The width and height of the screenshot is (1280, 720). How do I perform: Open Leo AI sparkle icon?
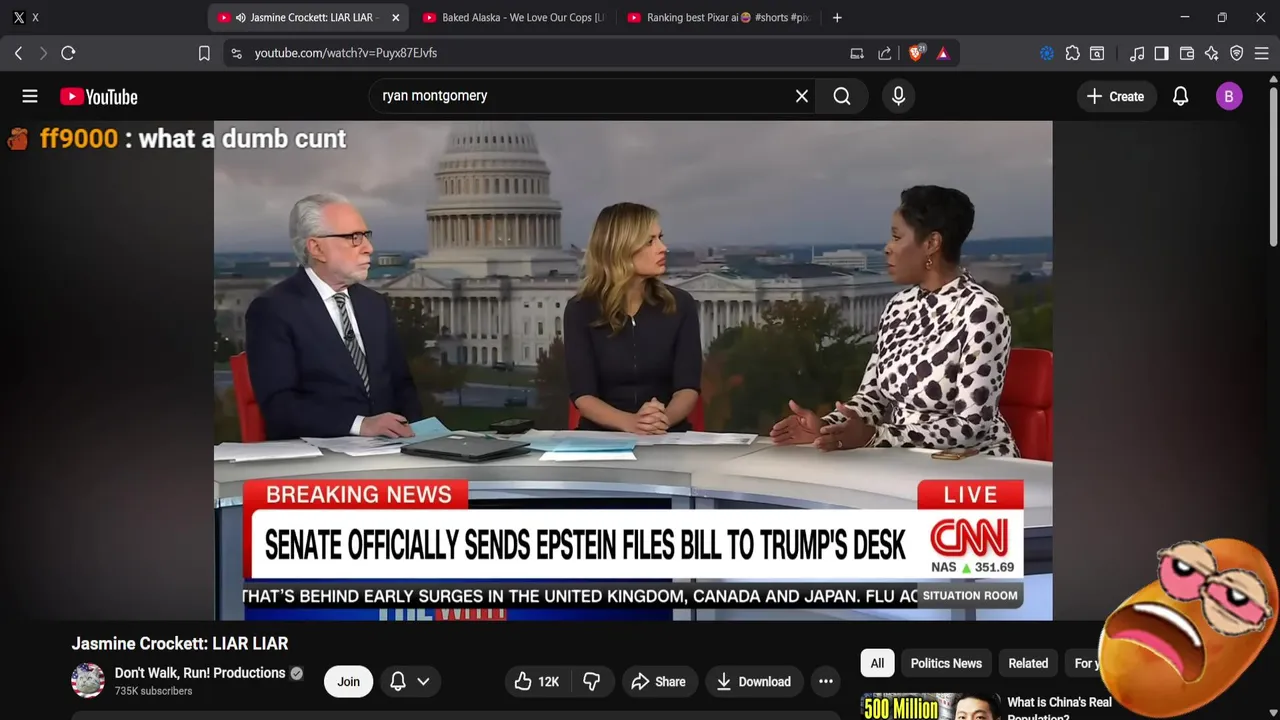click(1212, 53)
